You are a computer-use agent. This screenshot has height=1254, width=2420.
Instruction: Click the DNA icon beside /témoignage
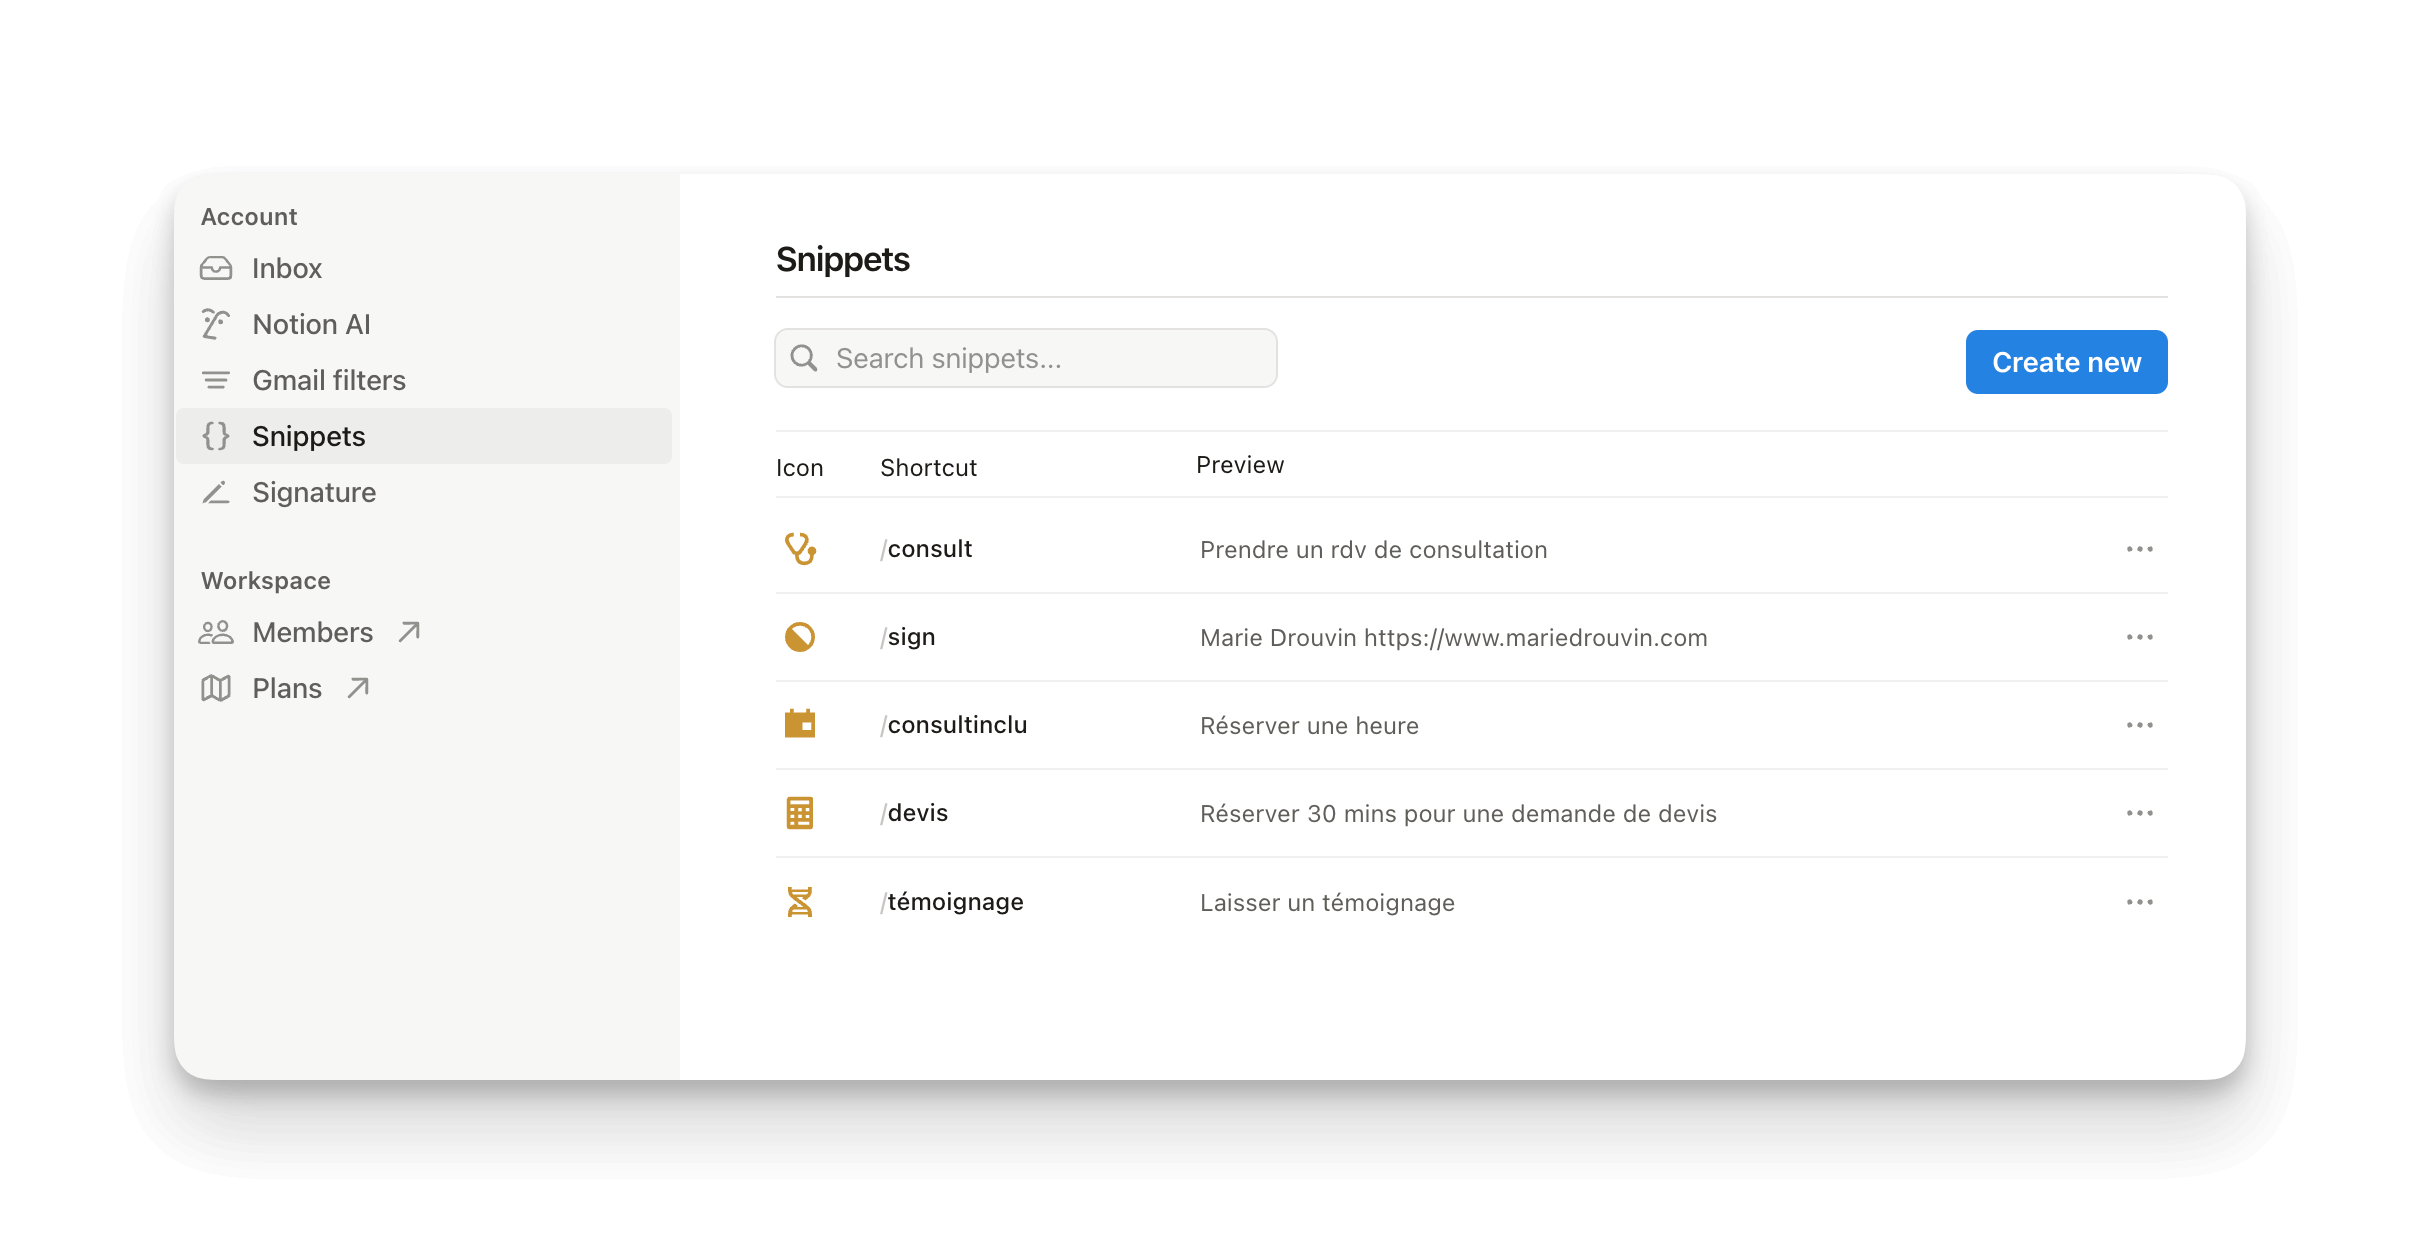point(800,901)
